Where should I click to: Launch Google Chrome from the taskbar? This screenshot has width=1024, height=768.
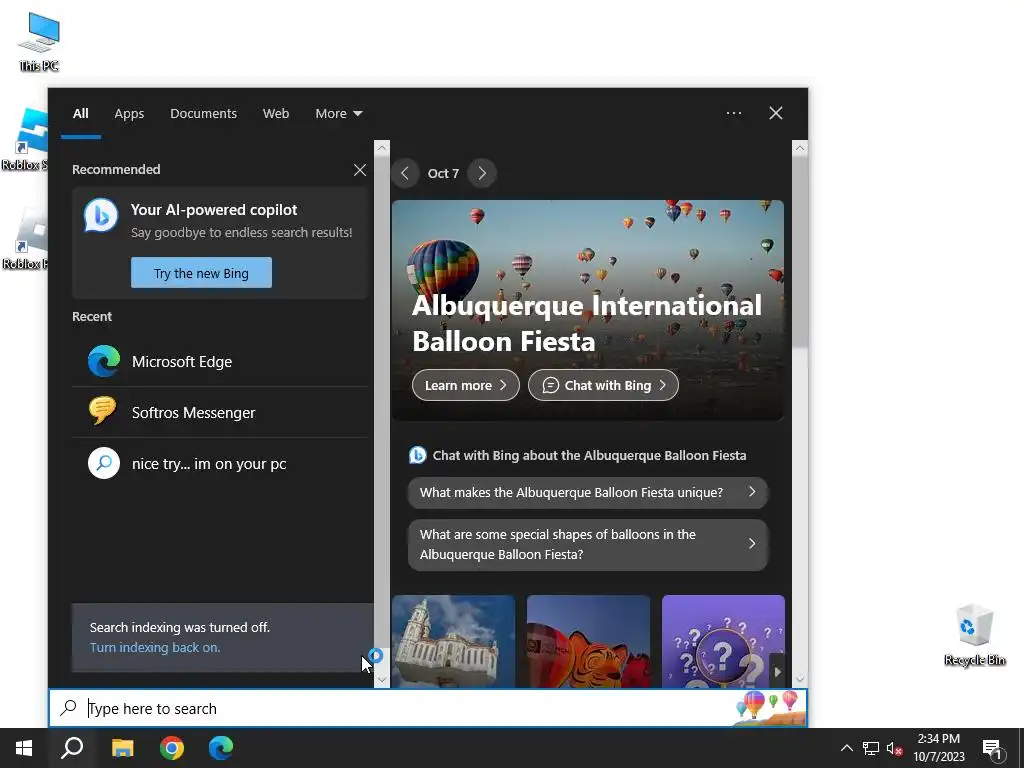pos(172,748)
